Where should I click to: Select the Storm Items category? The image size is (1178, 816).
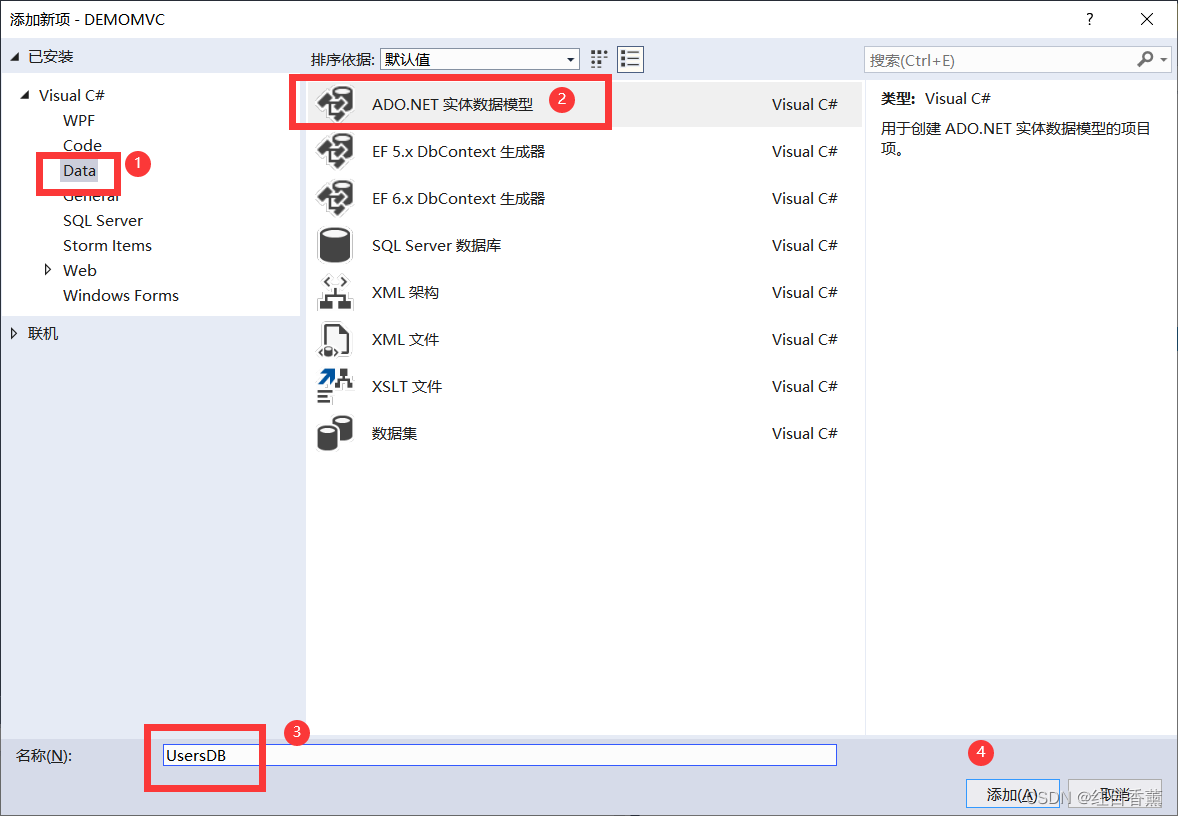pyautogui.click(x=107, y=245)
